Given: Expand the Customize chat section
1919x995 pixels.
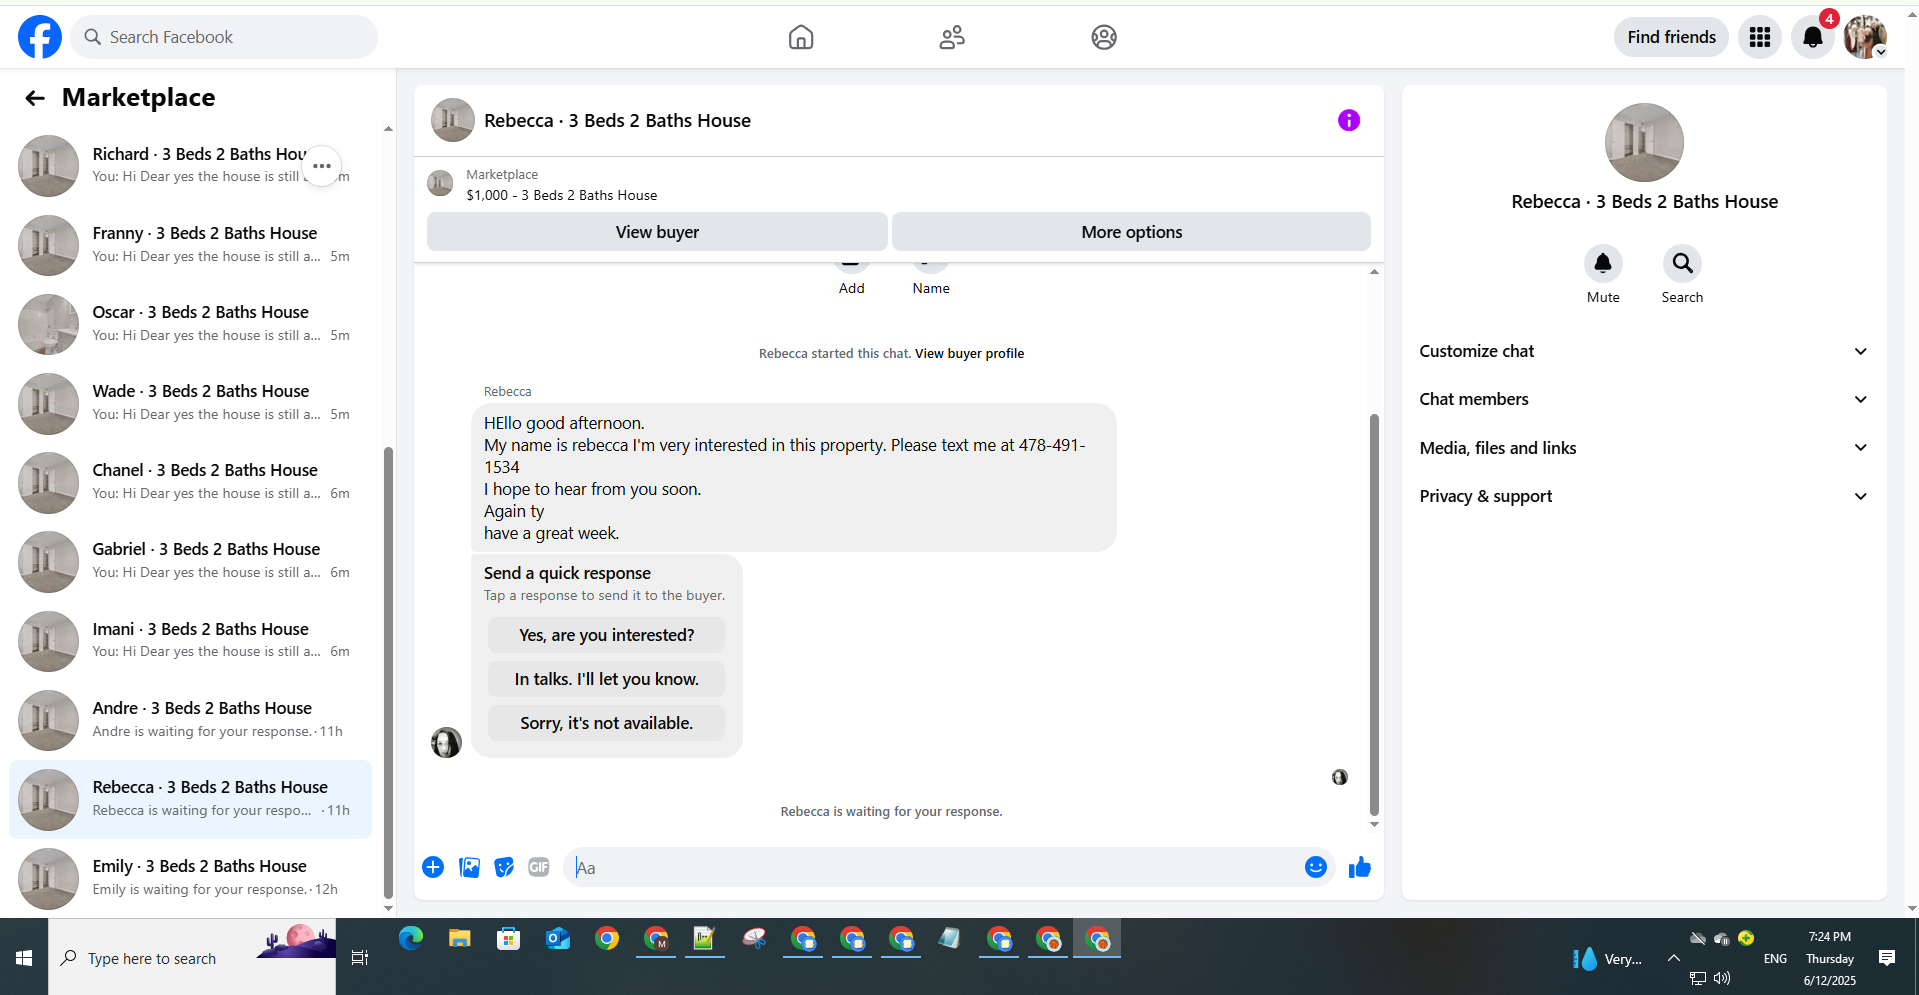Looking at the screenshot, I should click(1644, 351).
